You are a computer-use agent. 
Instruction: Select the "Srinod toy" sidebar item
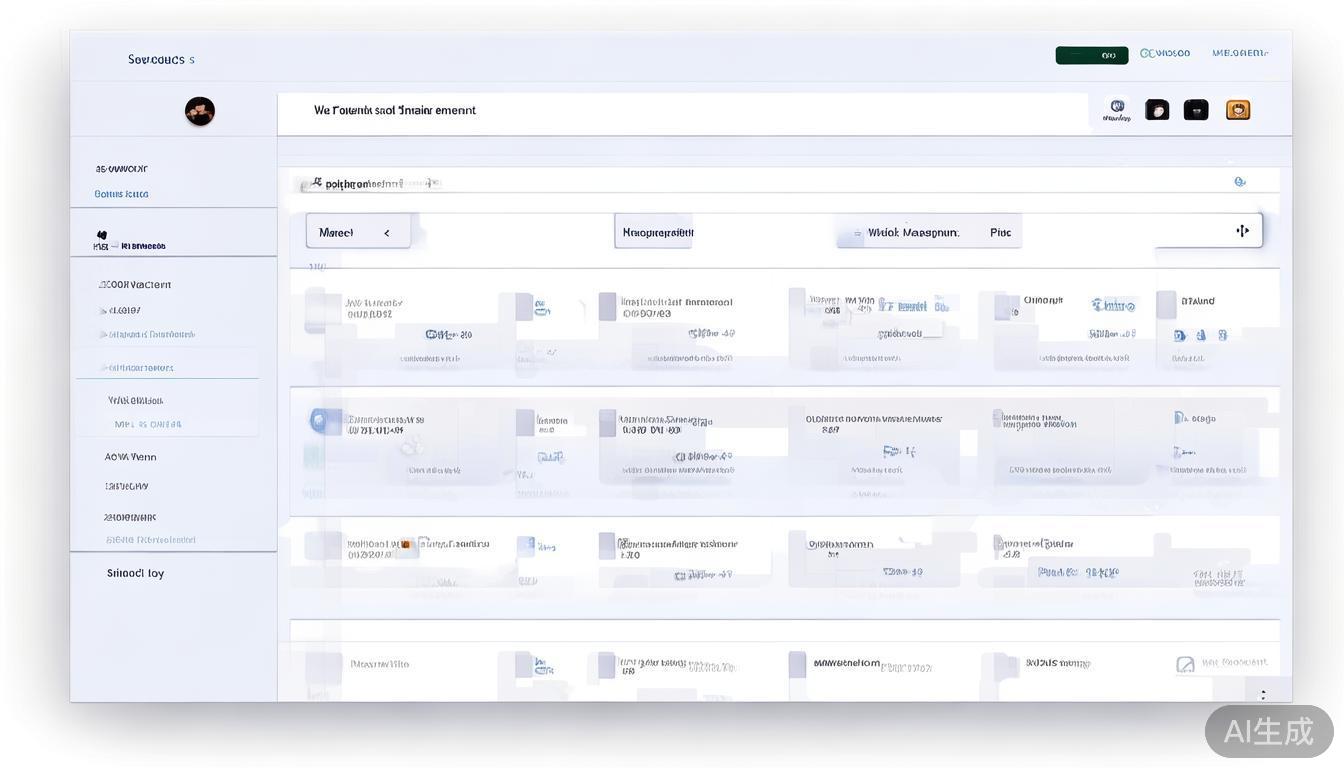[x=135, y=573]
